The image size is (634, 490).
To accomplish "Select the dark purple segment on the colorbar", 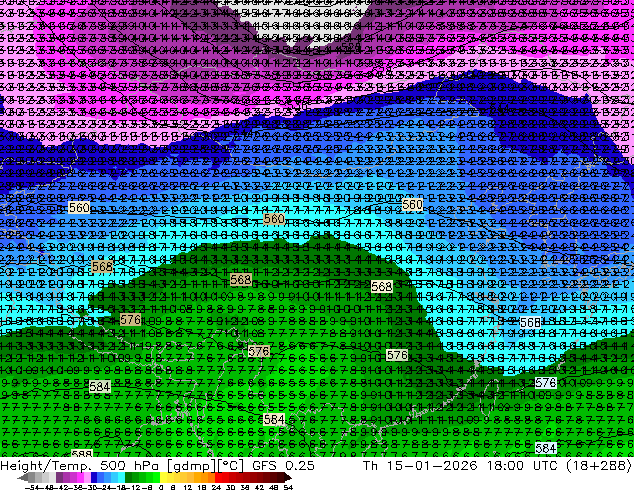I will tap(59, 477).
